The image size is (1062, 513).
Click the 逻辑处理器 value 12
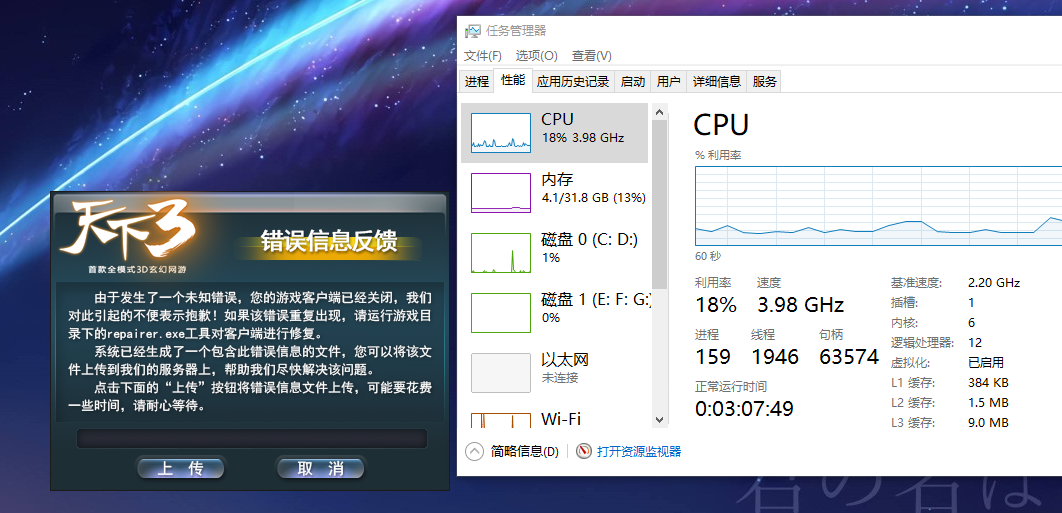pyautogui.click(x=975, y=342)
